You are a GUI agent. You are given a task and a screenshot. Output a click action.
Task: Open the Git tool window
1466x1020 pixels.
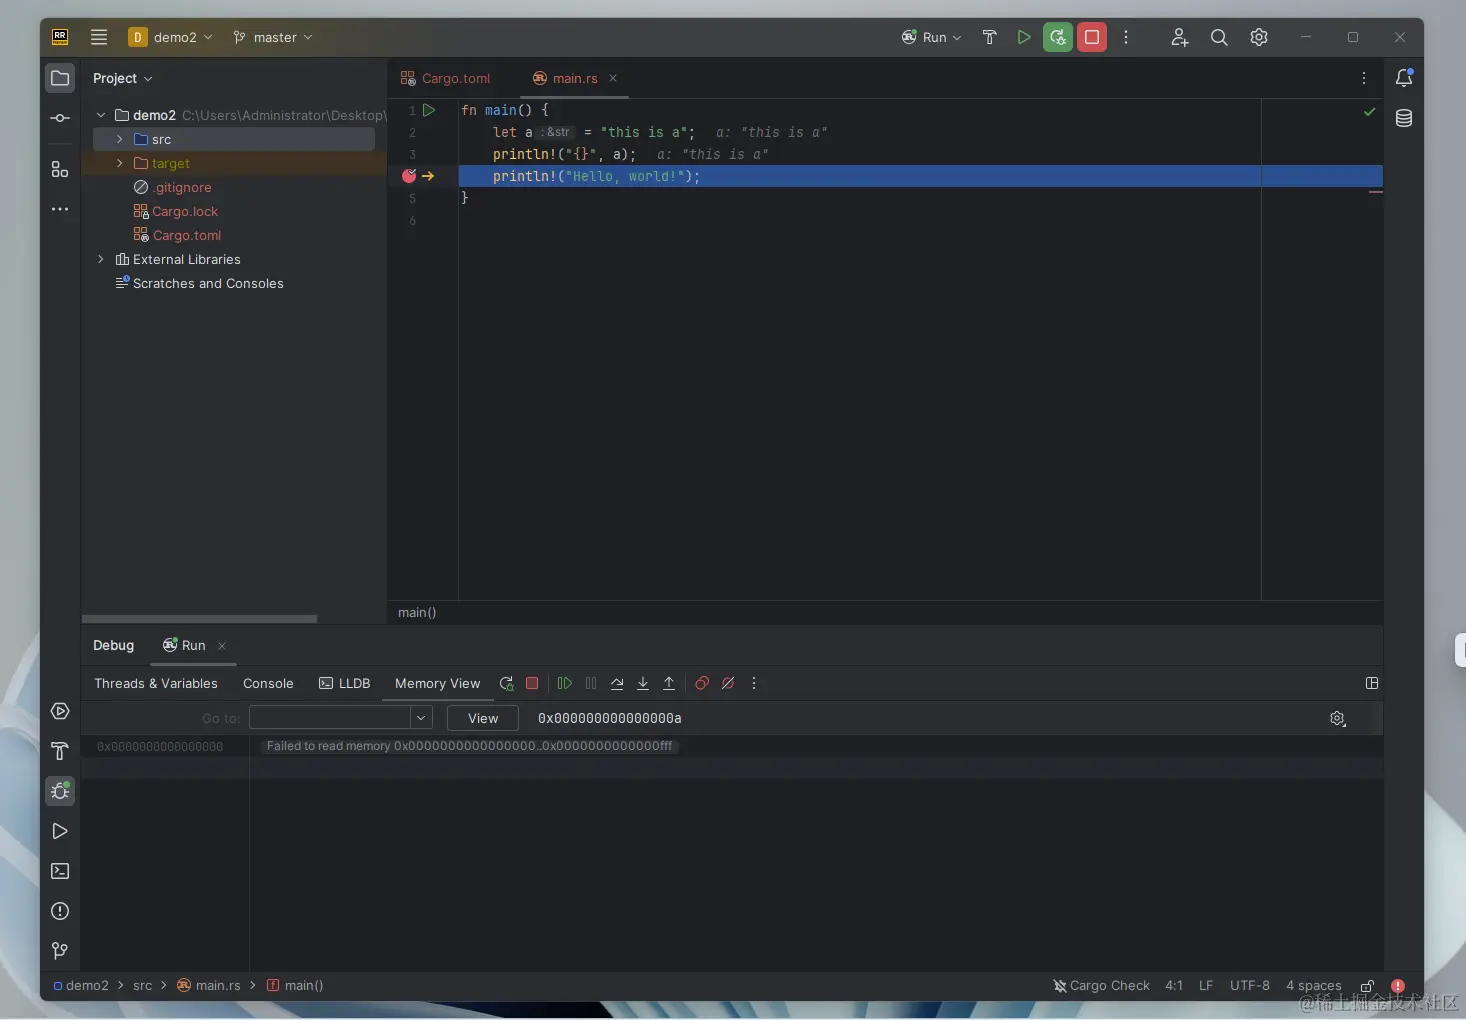60,951
